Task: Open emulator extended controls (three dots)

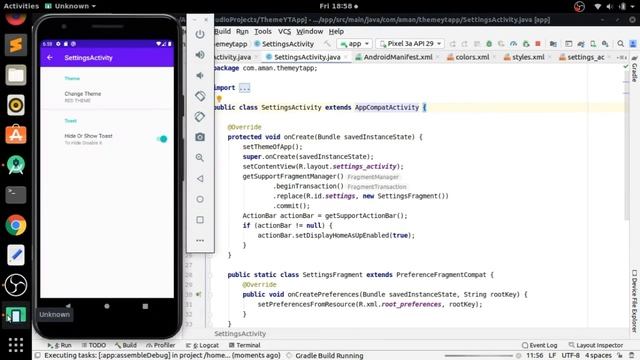Action: [200, 240]
